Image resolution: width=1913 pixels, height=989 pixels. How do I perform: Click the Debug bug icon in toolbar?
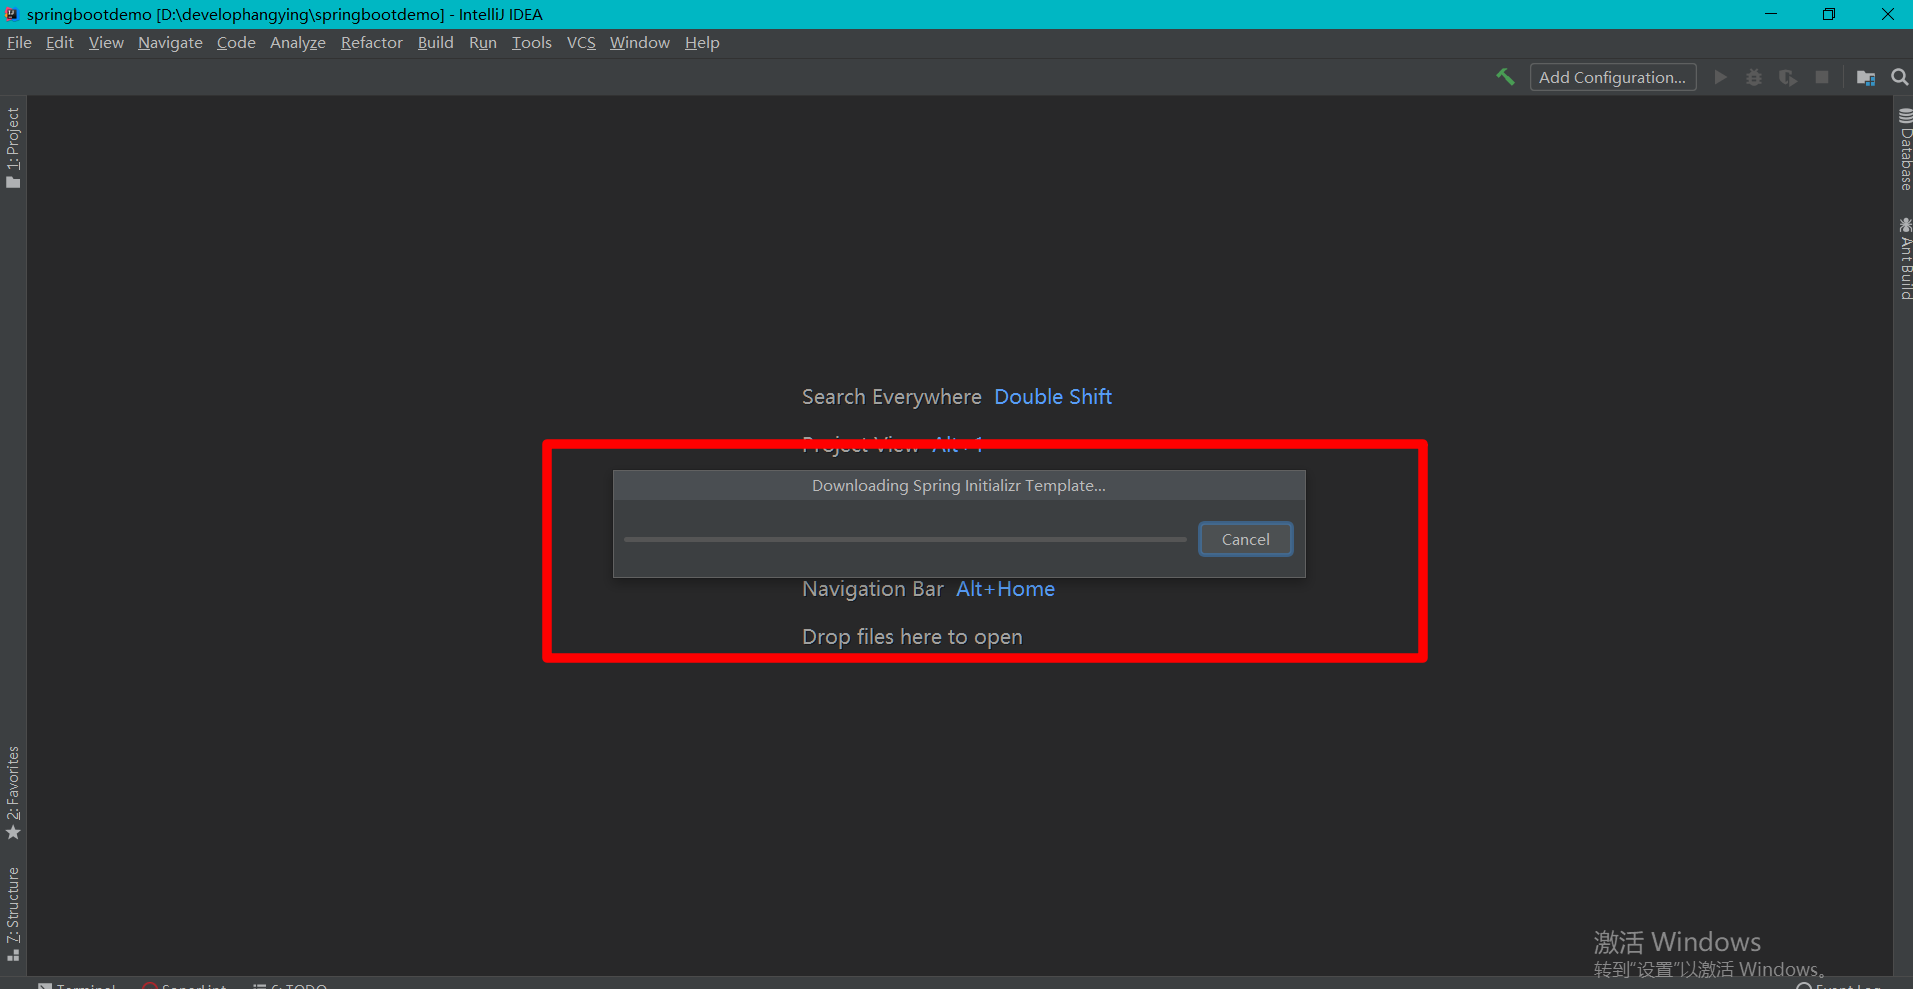click(x=1754, y=77)
